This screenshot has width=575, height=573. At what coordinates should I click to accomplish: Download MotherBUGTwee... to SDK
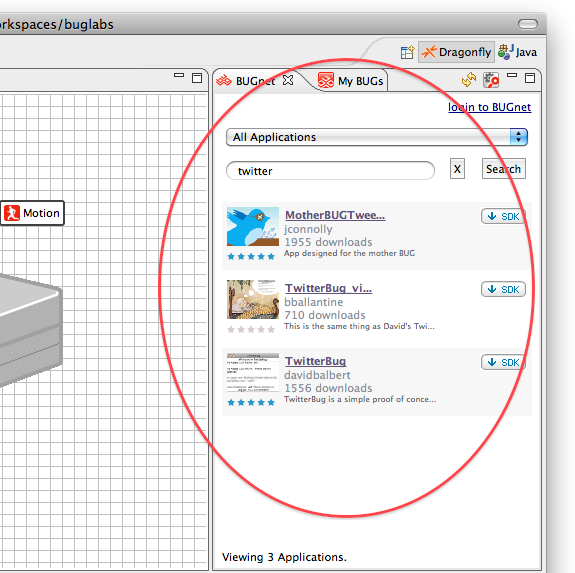pyautogui.click(x=503, y=216)
